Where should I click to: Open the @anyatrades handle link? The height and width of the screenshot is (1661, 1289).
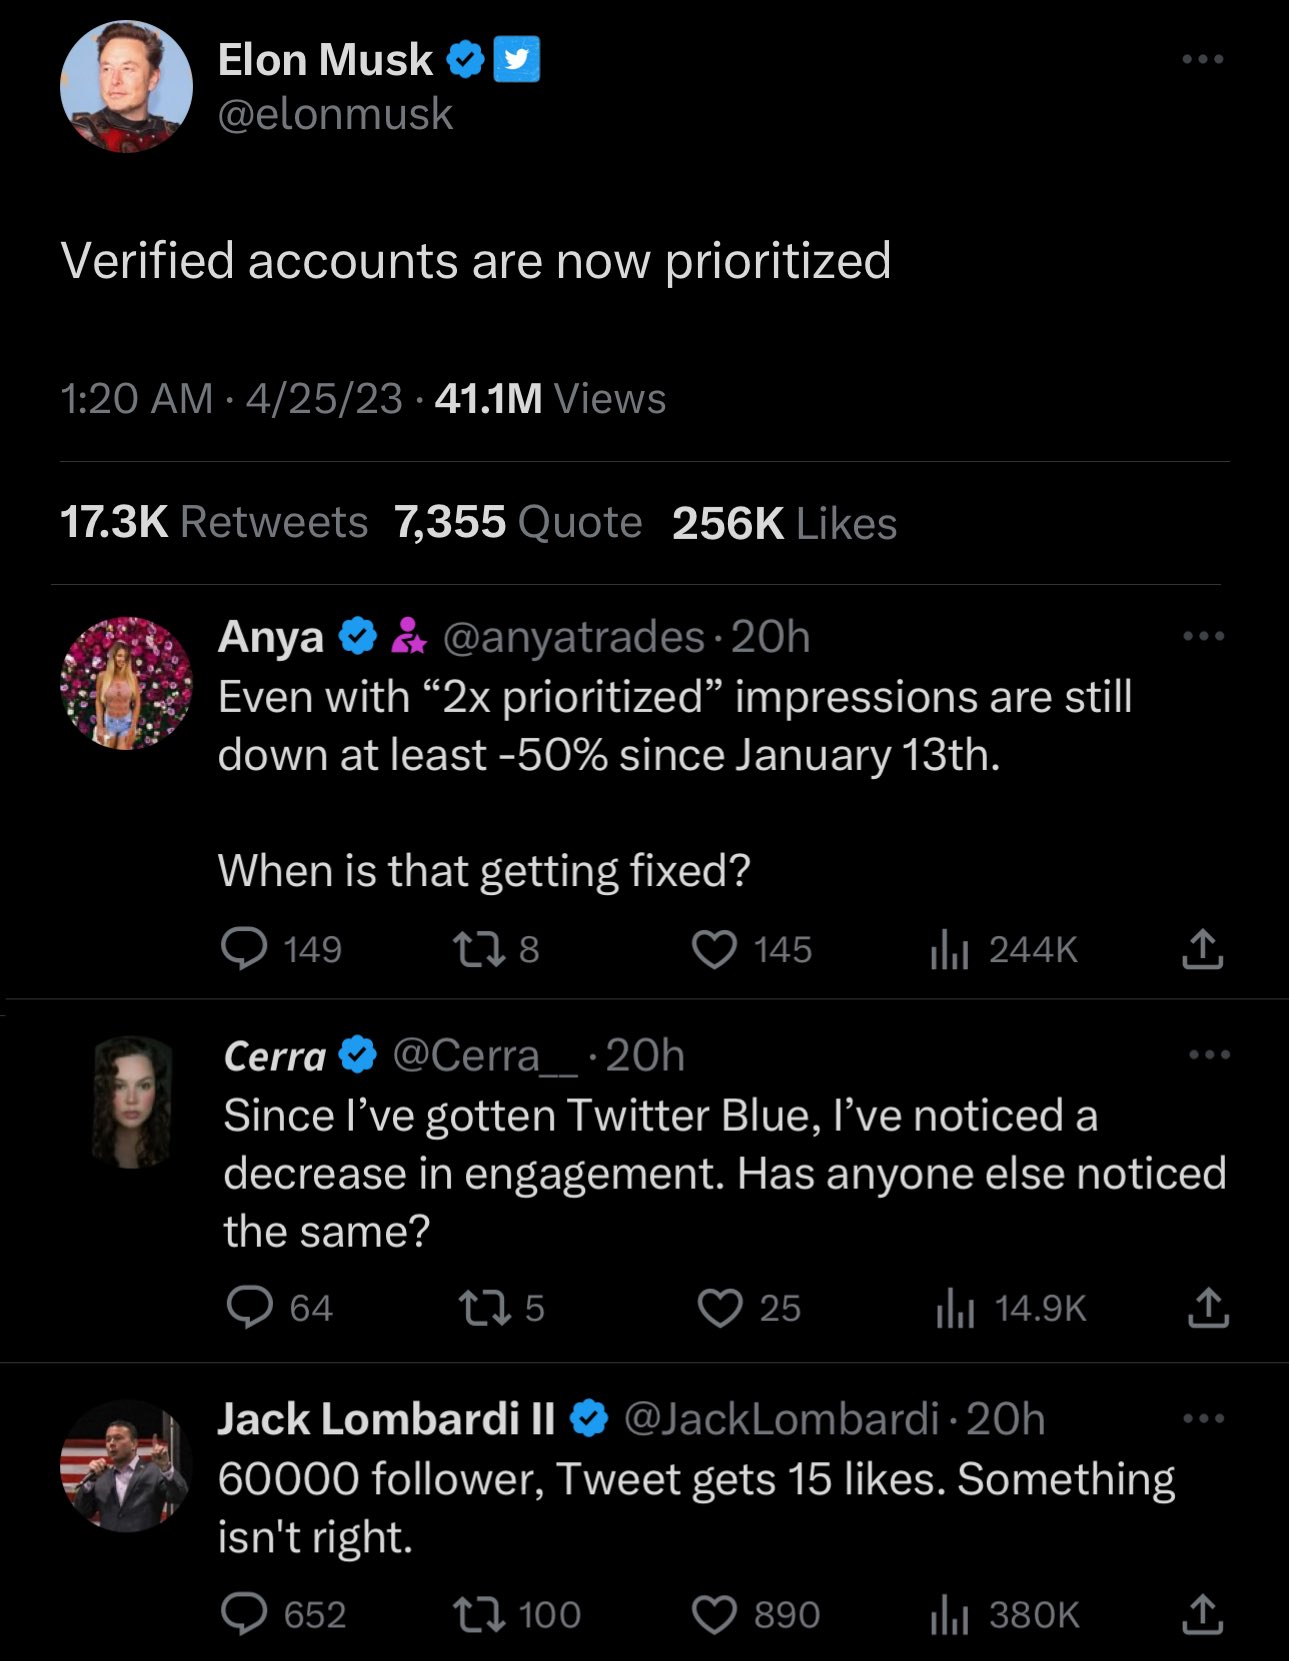click(x=574, y=637)
